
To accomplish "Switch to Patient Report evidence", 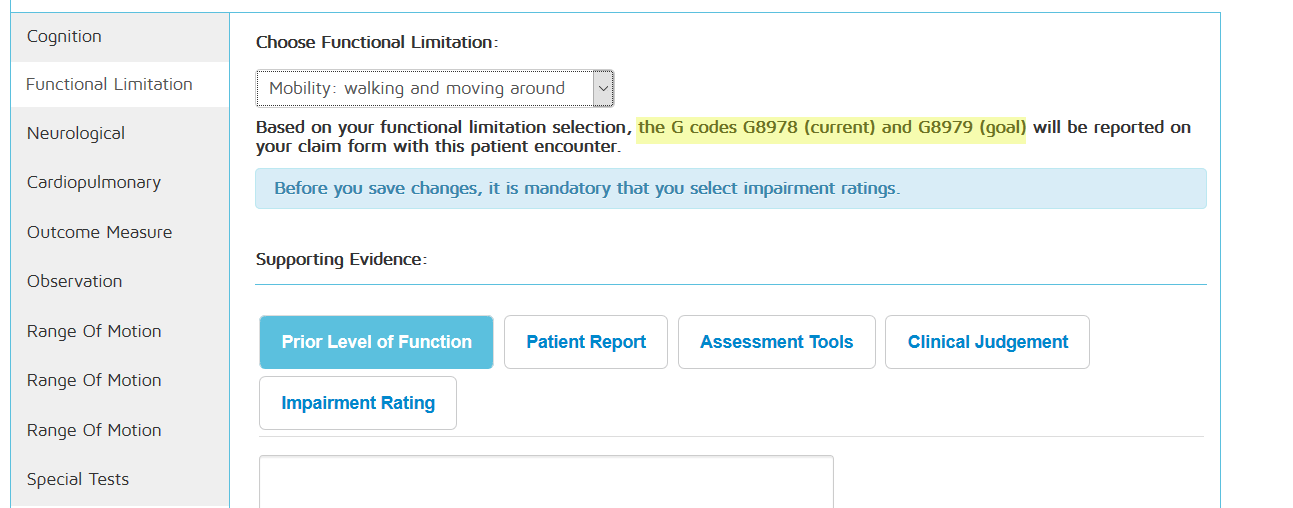I will pyautogui.click(x=586, y=342).
